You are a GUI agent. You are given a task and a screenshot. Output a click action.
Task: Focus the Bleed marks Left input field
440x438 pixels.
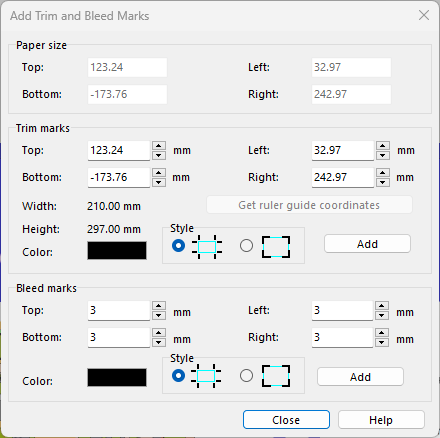[x=342, y=311]
